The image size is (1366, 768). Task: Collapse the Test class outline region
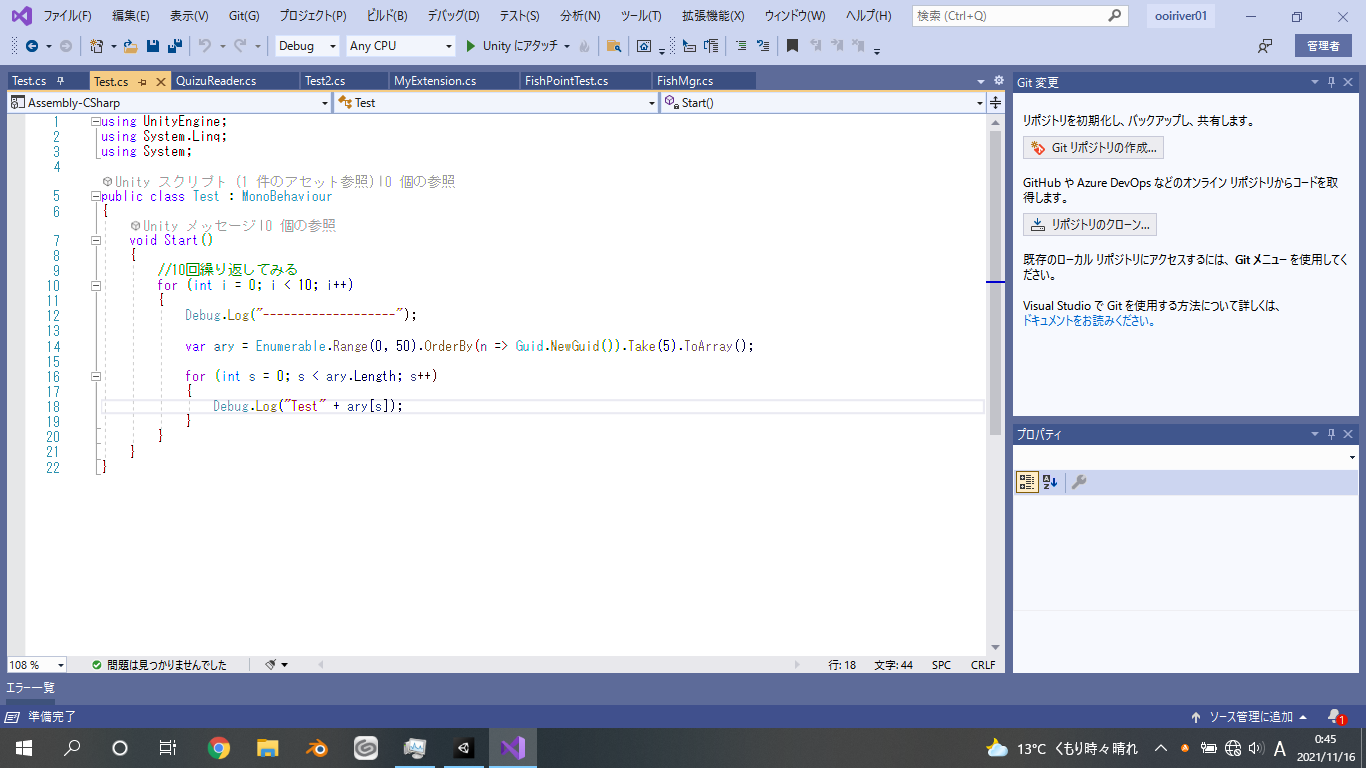click(x=96, y=196)
